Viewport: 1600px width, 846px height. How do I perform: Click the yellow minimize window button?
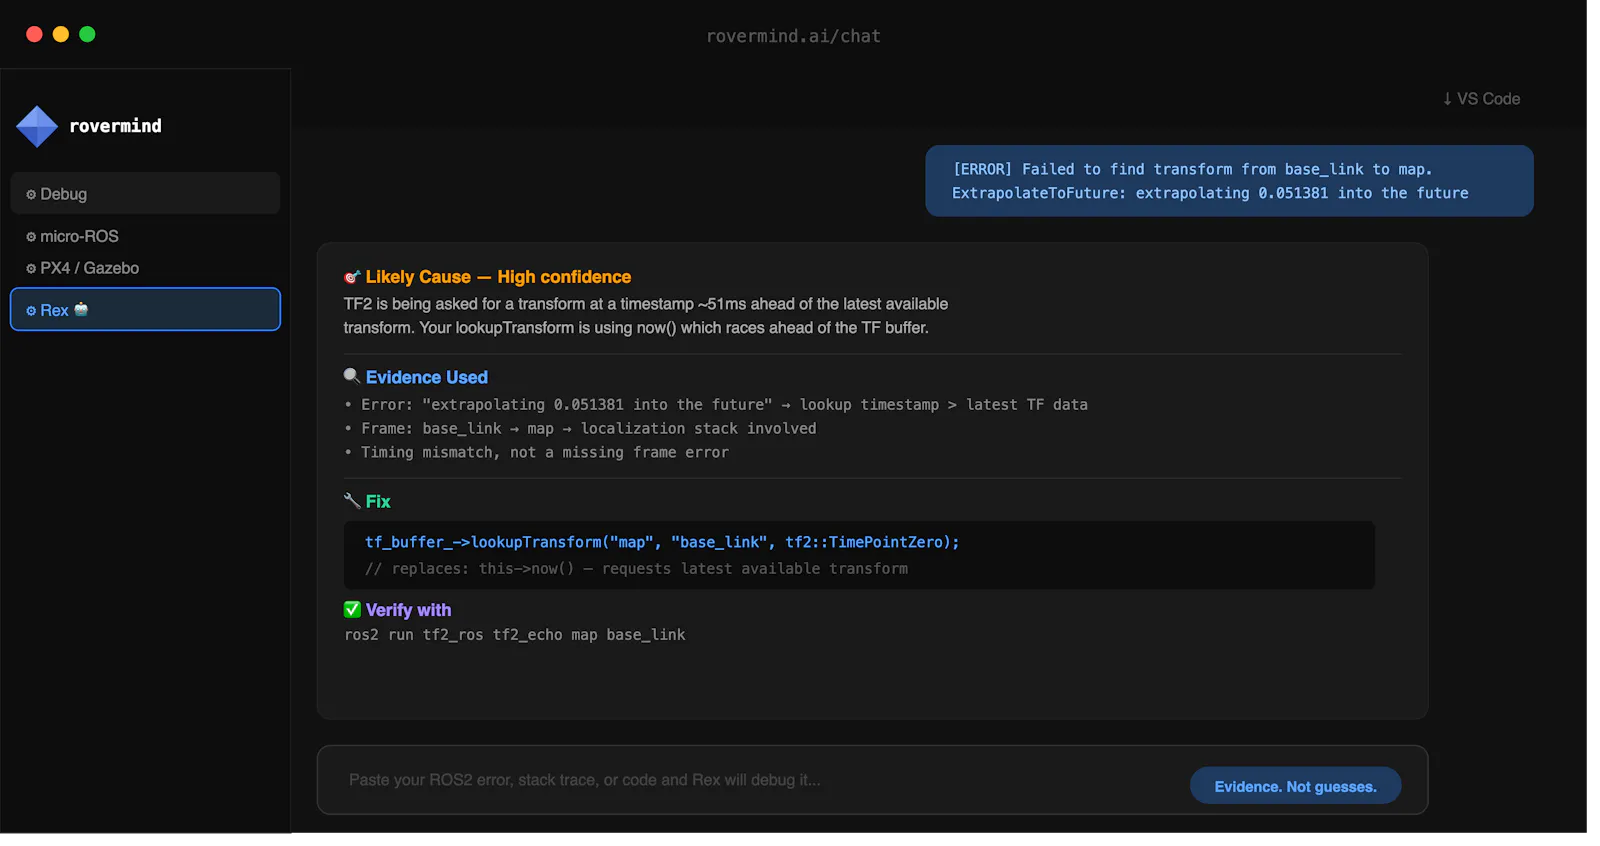tap(61, 34)
